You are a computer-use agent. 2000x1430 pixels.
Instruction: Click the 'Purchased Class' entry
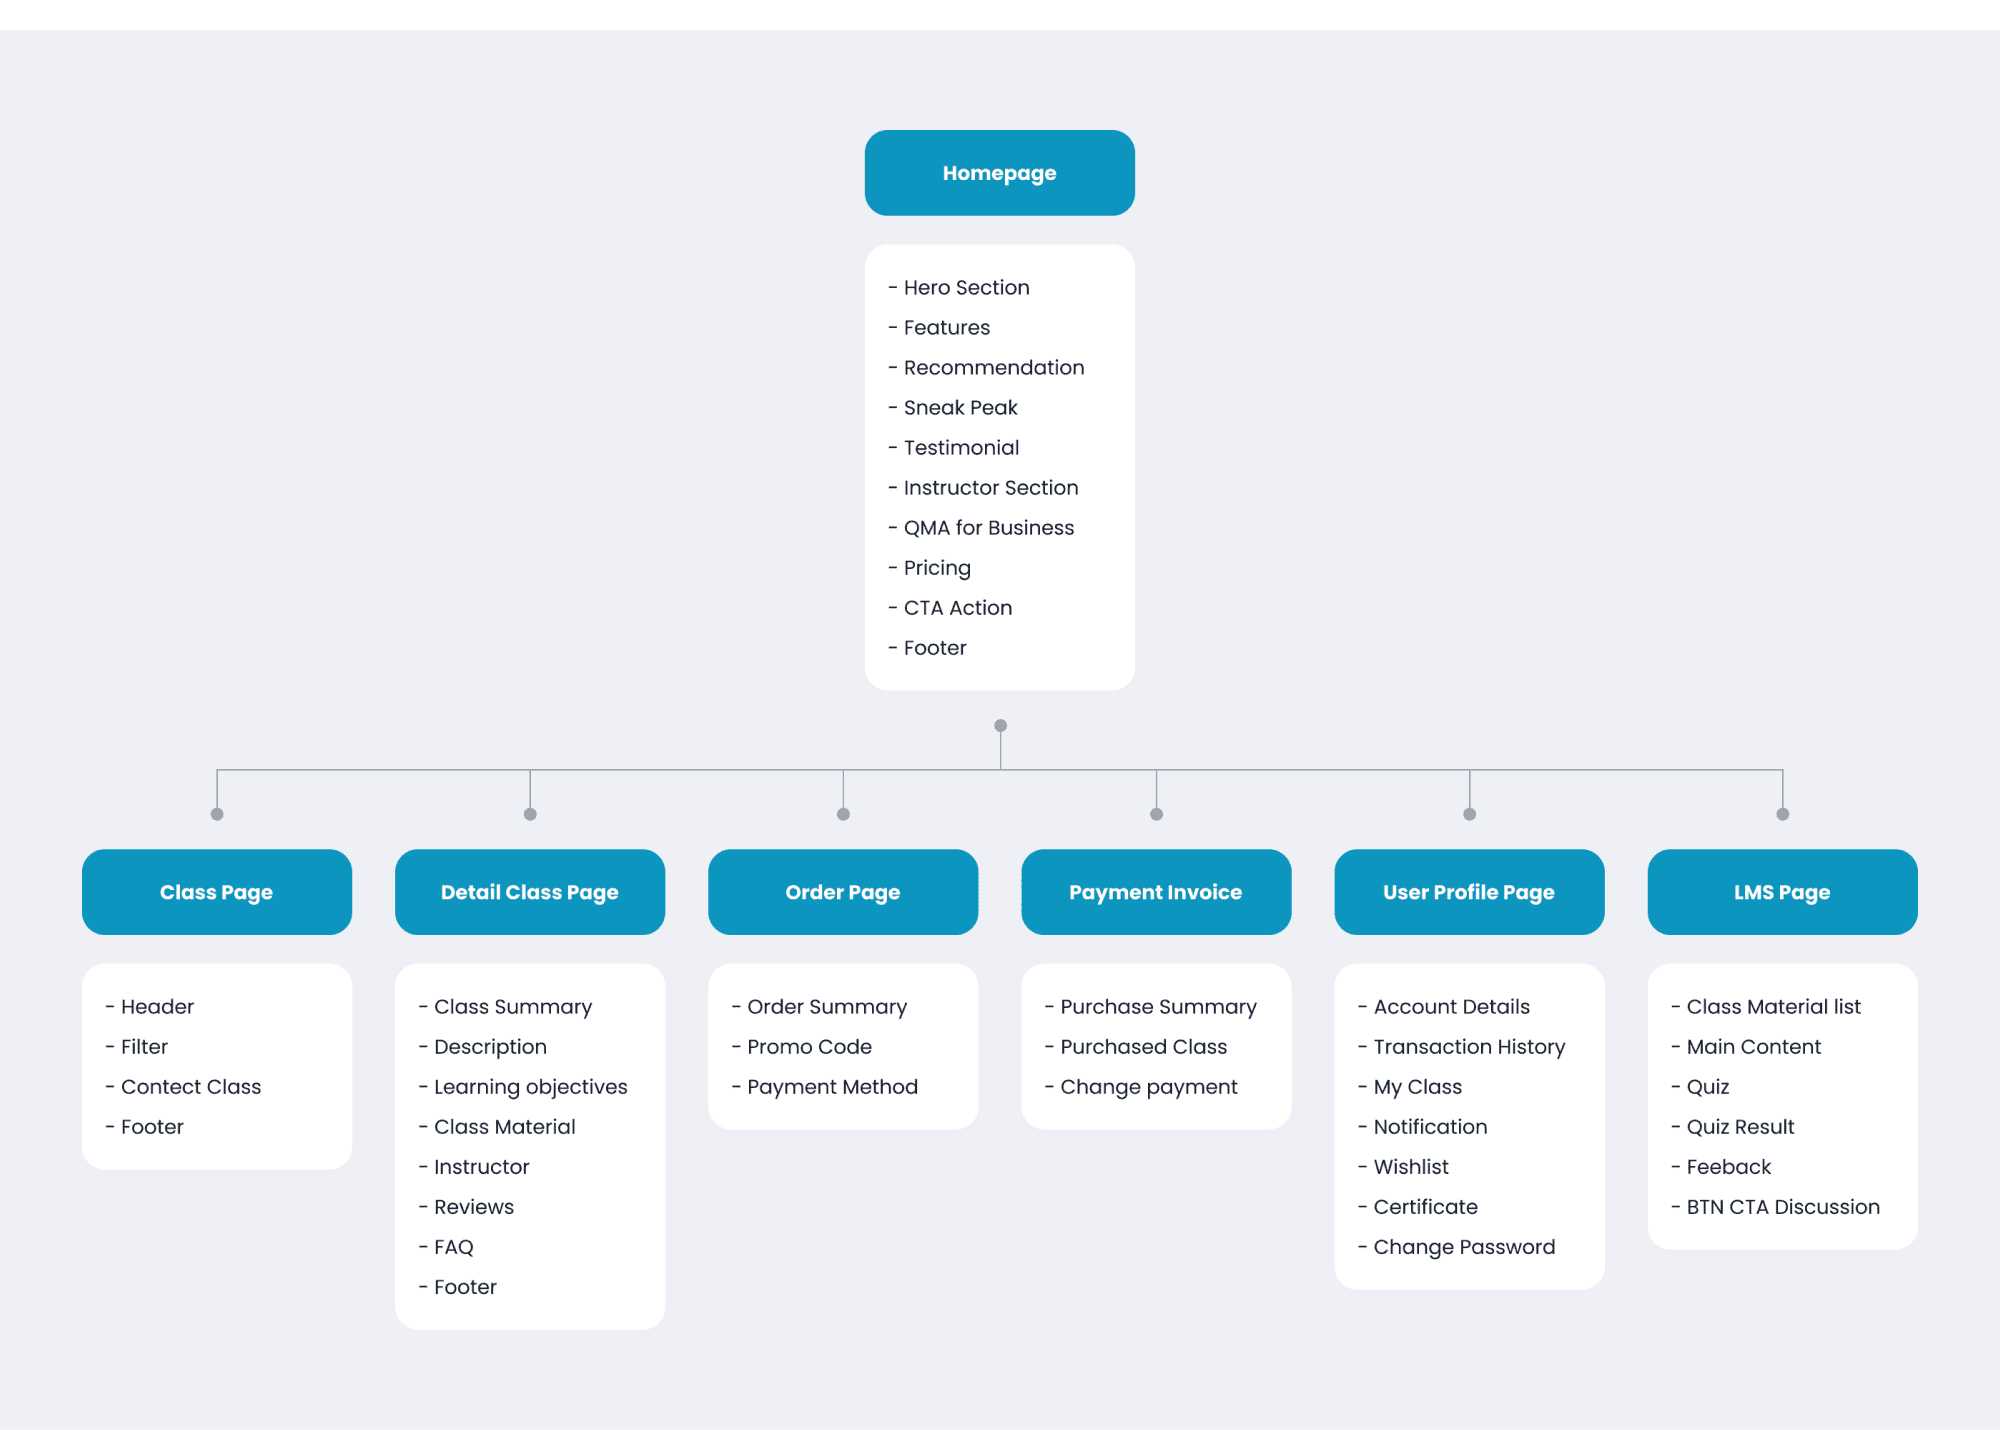pos(1136,1047)
